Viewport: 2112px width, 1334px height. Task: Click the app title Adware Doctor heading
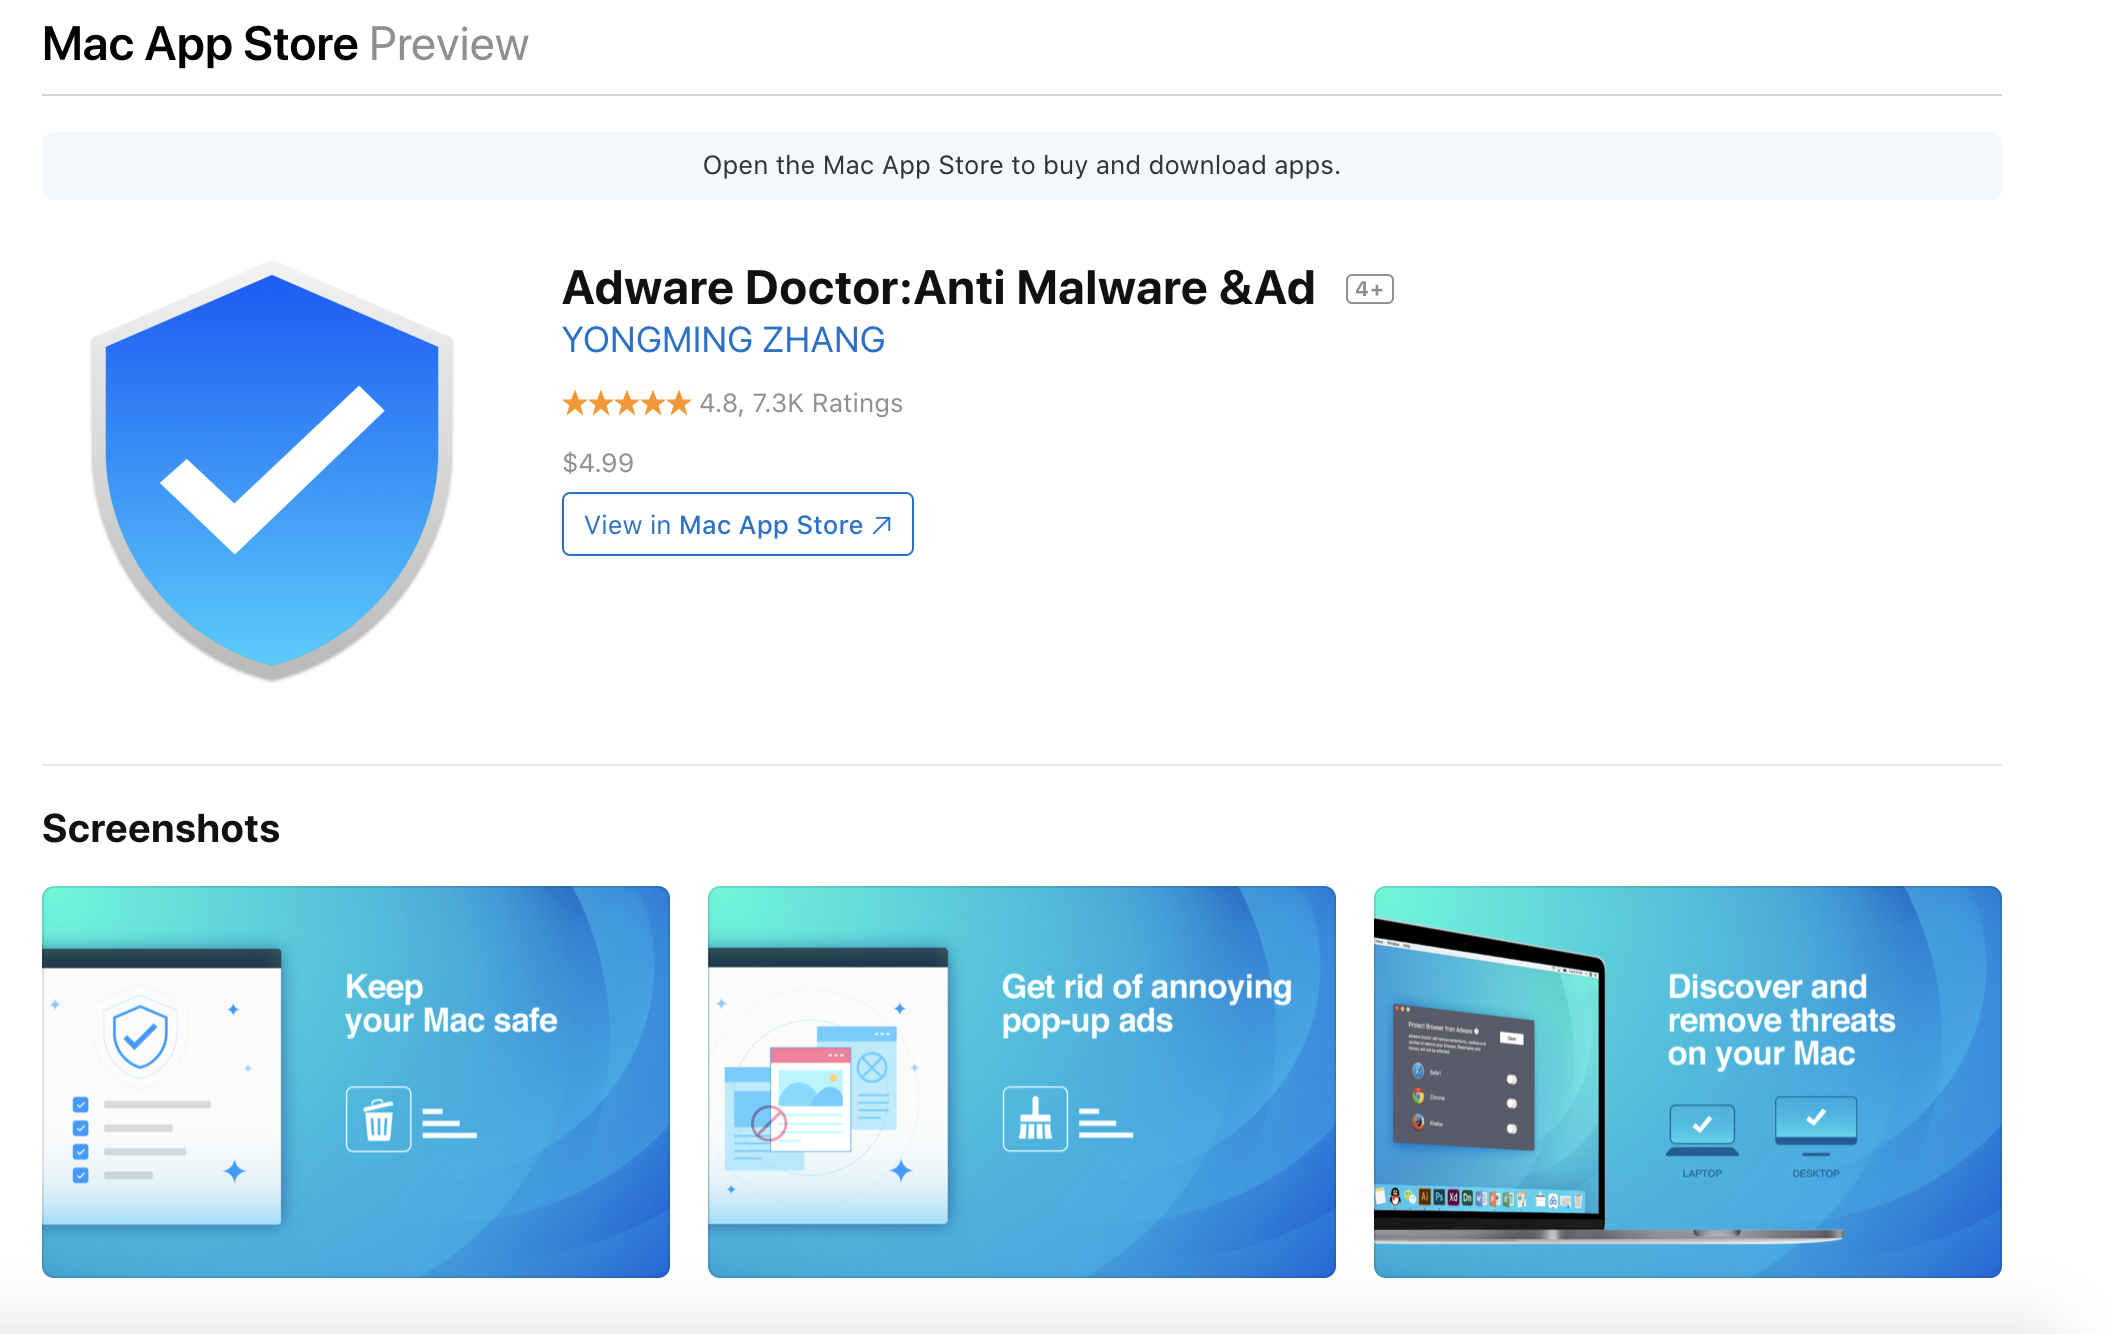coord(938,288)
